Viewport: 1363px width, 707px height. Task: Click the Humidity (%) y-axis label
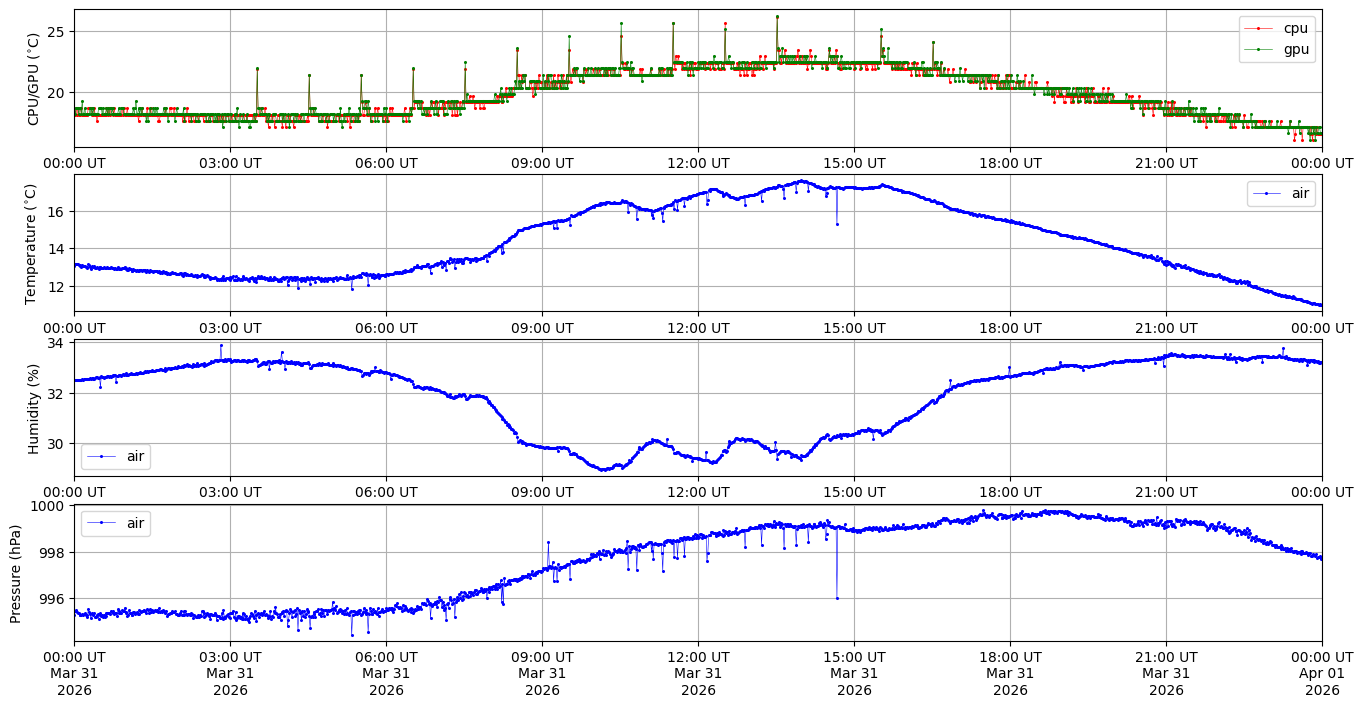pyautogui.click(x=33, y=408)
